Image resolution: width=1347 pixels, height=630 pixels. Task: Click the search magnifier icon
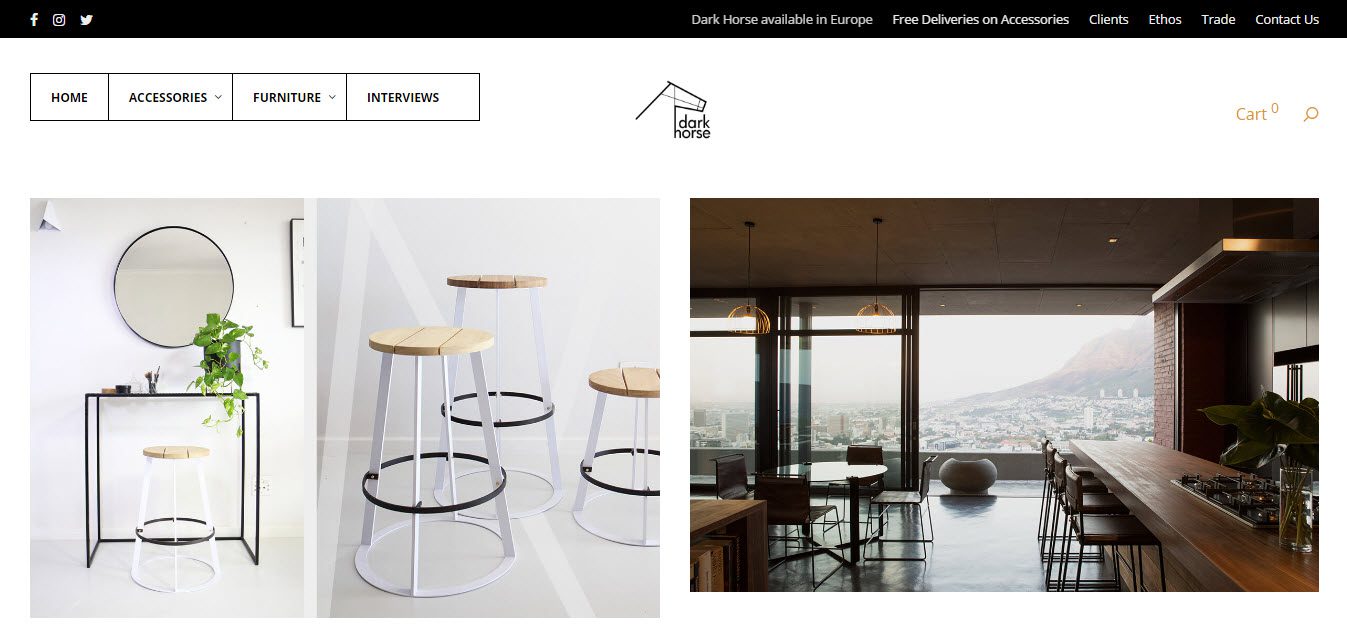pyautogui.click(x=1311, y=114)
